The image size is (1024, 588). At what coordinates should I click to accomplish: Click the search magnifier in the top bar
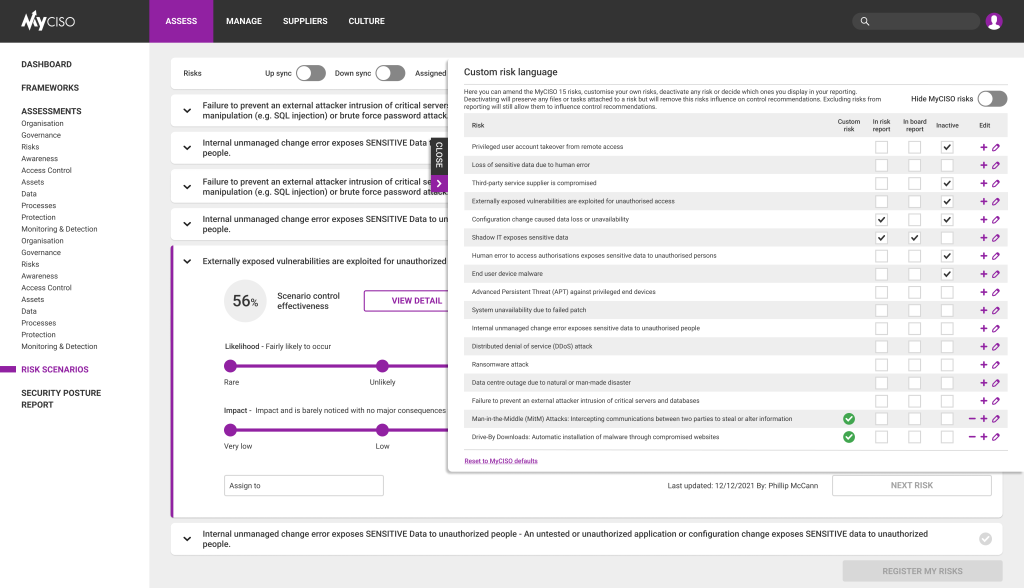(863, 20)
